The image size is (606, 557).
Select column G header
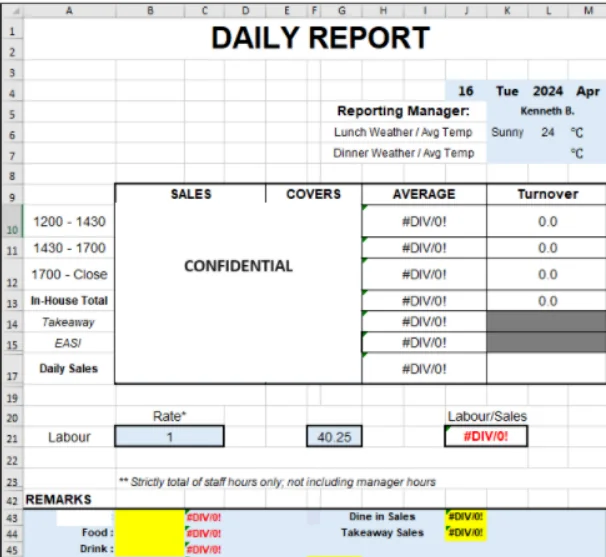click(342, 11)
